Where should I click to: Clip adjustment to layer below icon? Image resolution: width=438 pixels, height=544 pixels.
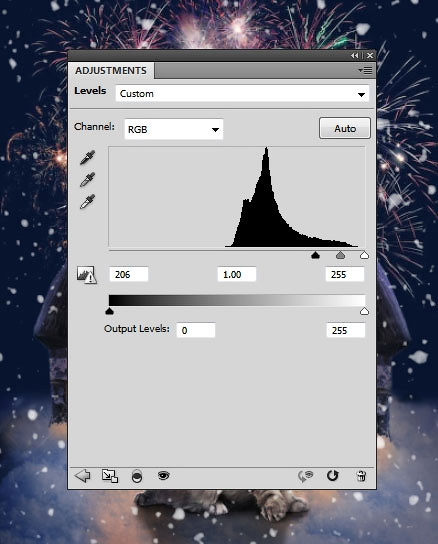(x=137, y=476)
